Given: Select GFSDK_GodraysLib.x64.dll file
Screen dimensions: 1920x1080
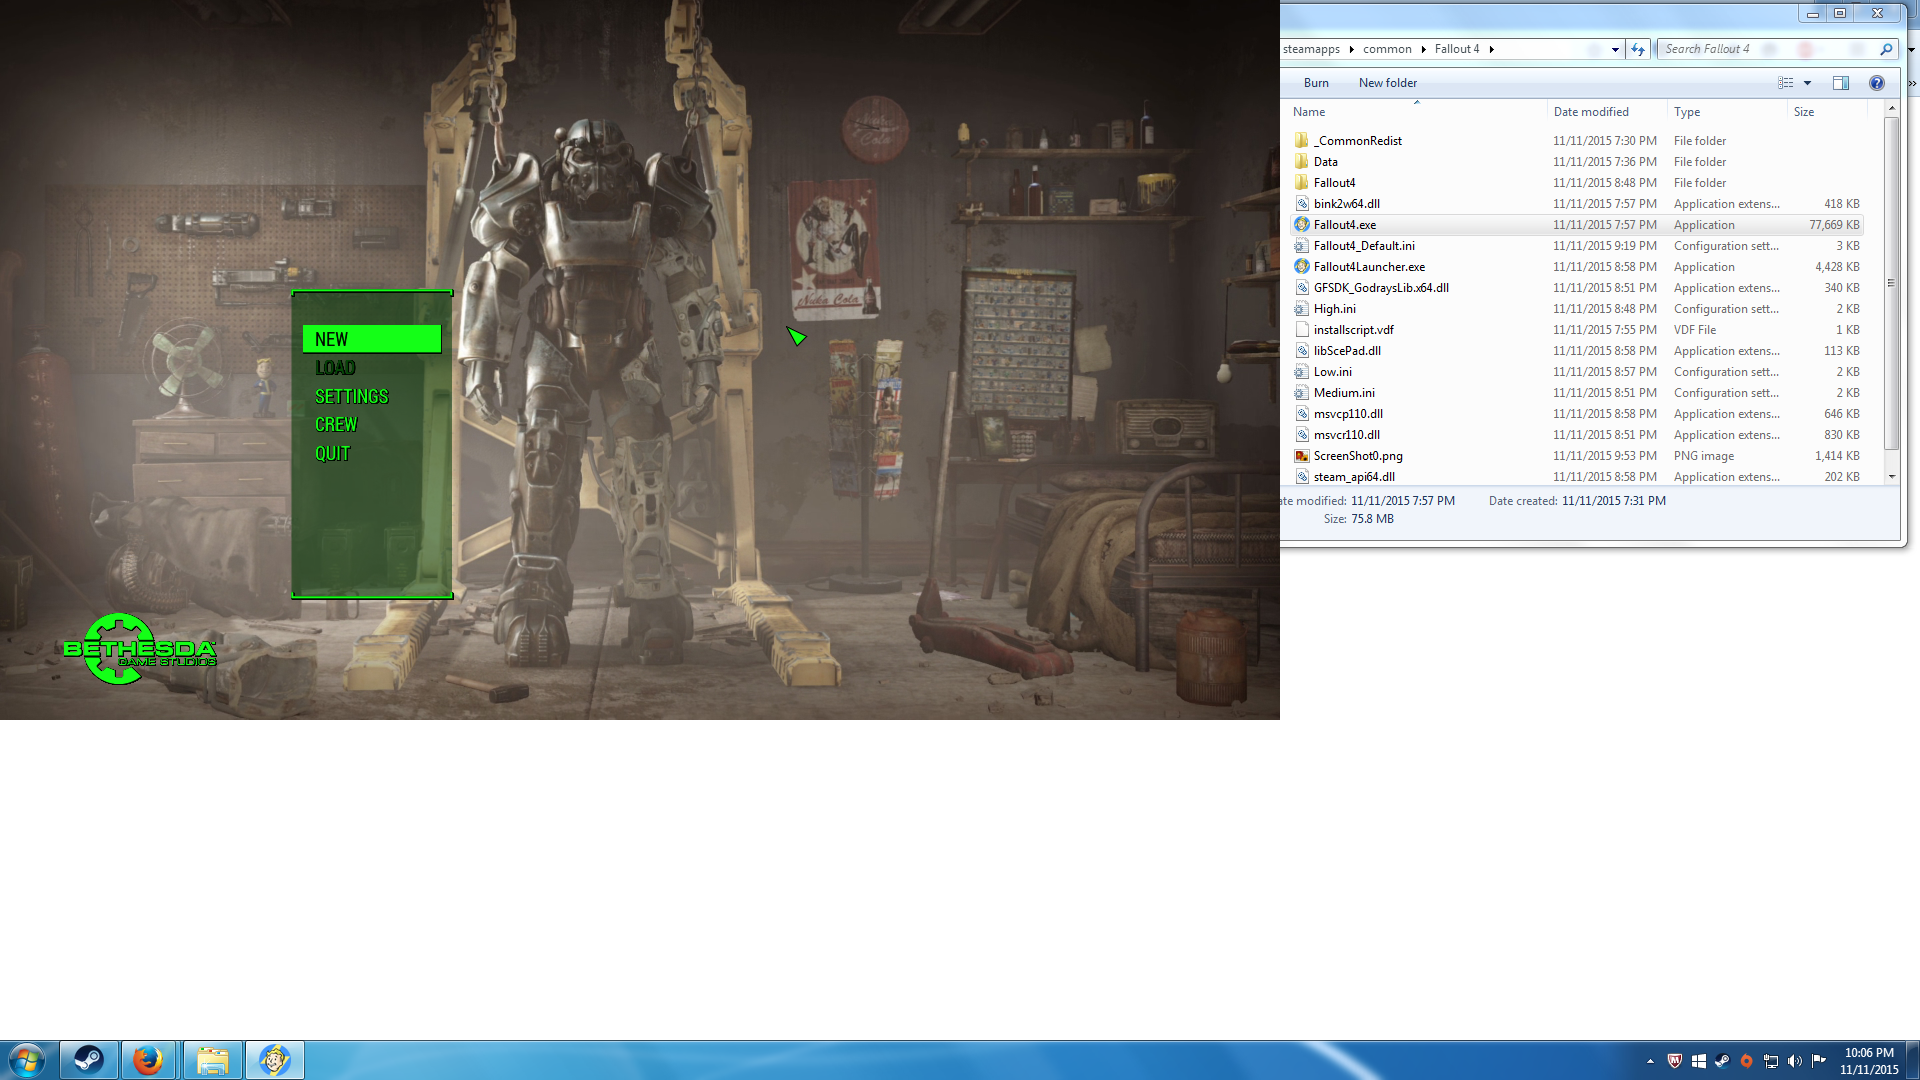Looking at the screenshot, I should [1578, 288].
